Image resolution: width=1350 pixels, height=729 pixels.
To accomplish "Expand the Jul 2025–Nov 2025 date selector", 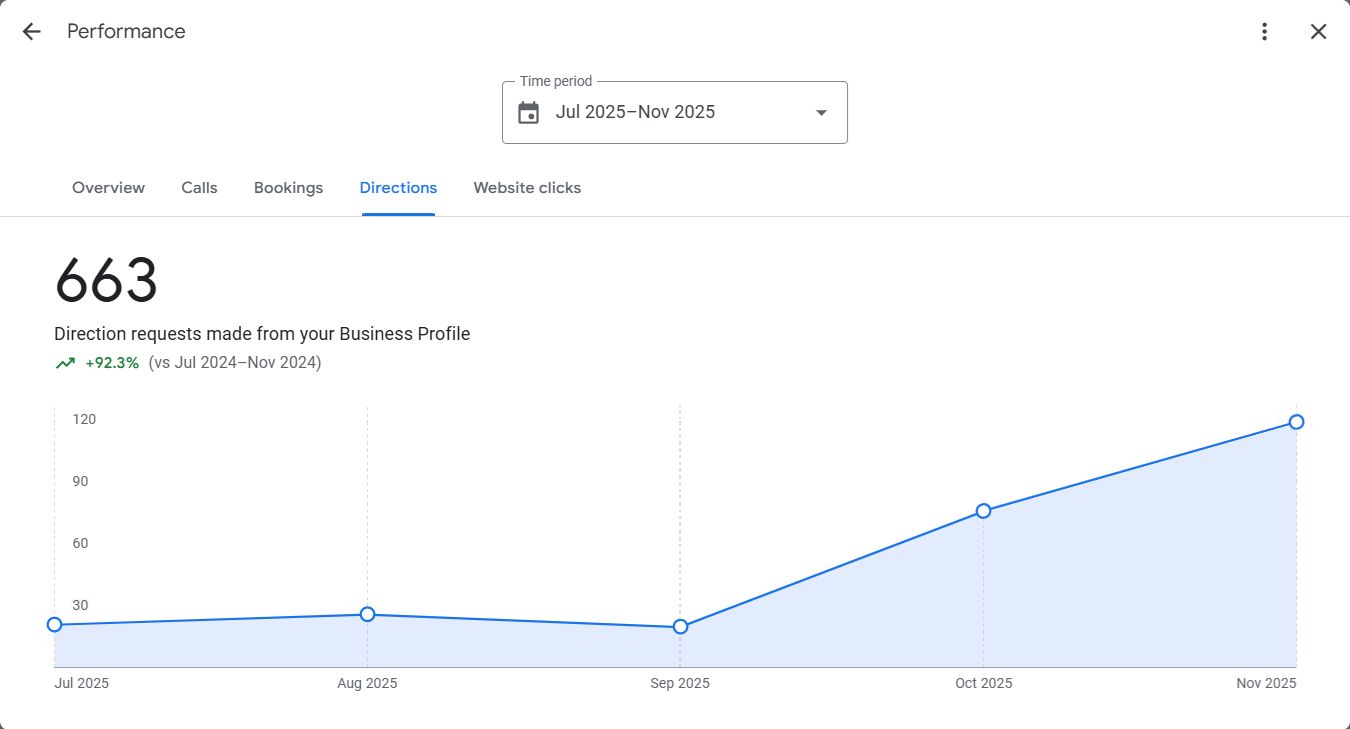I will click(x=675, y=112).
